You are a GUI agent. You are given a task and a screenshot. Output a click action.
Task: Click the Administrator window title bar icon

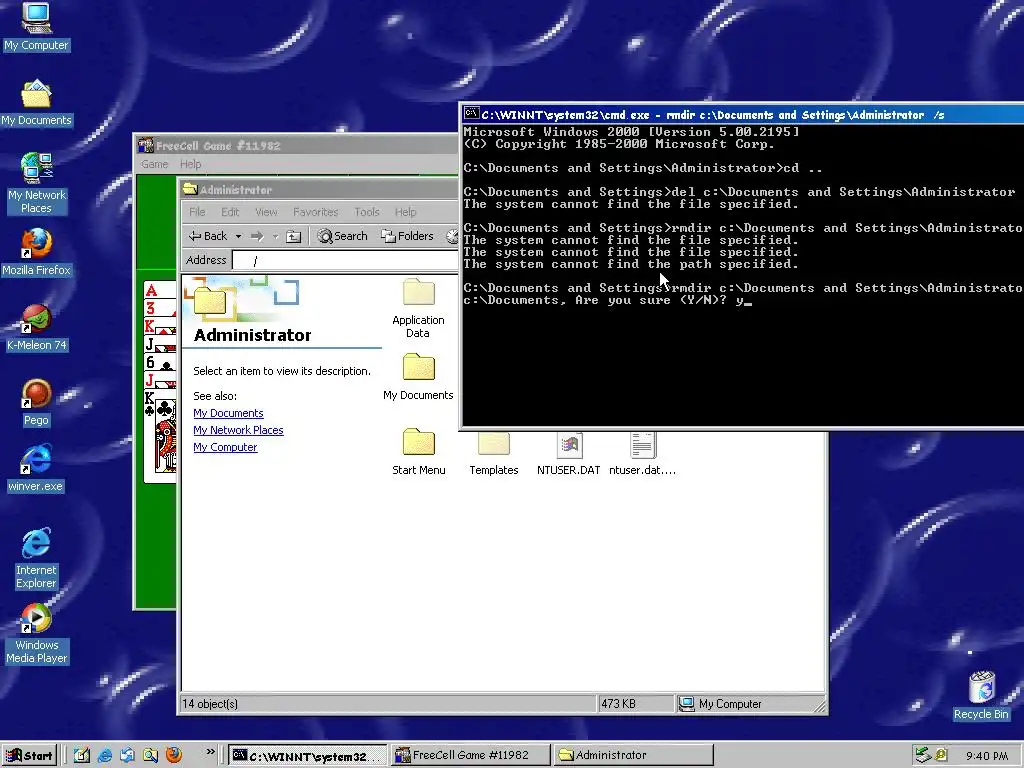click(x=190, y=189)
